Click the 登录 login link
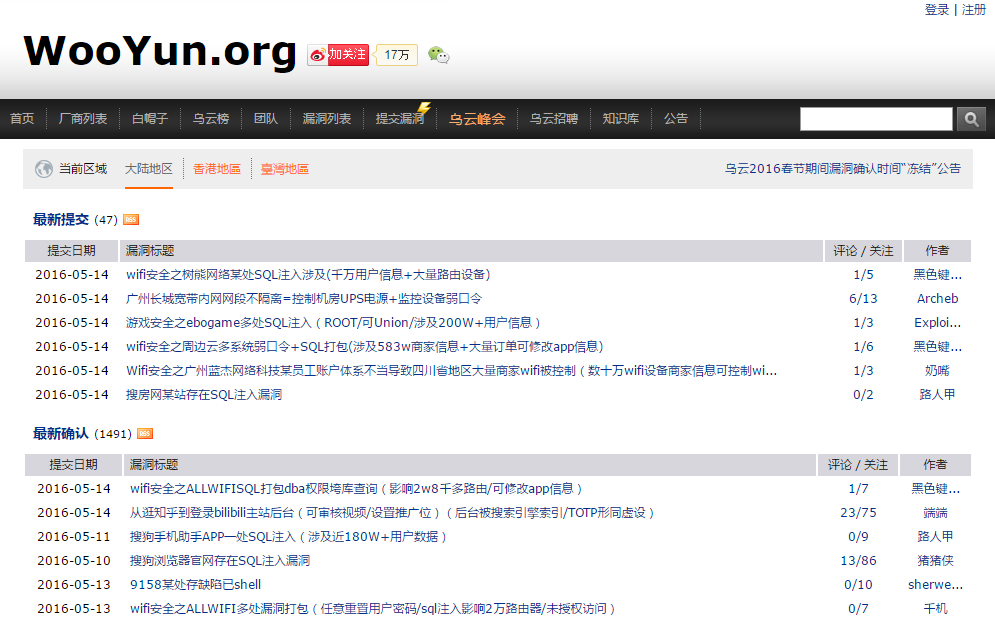 [x=937, y=10]
